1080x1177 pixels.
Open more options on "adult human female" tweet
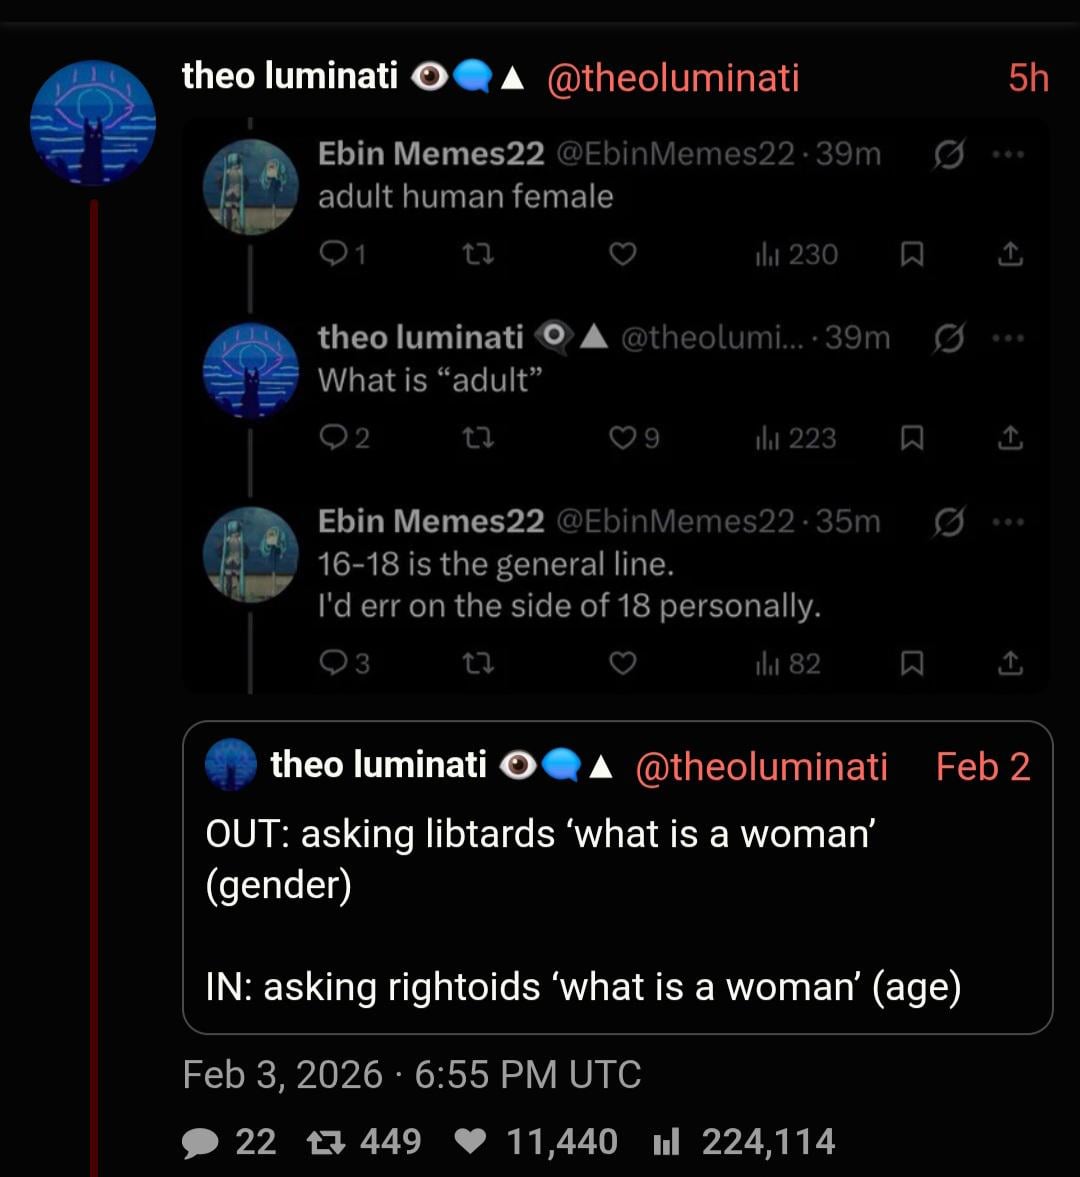pos(1008,155)
